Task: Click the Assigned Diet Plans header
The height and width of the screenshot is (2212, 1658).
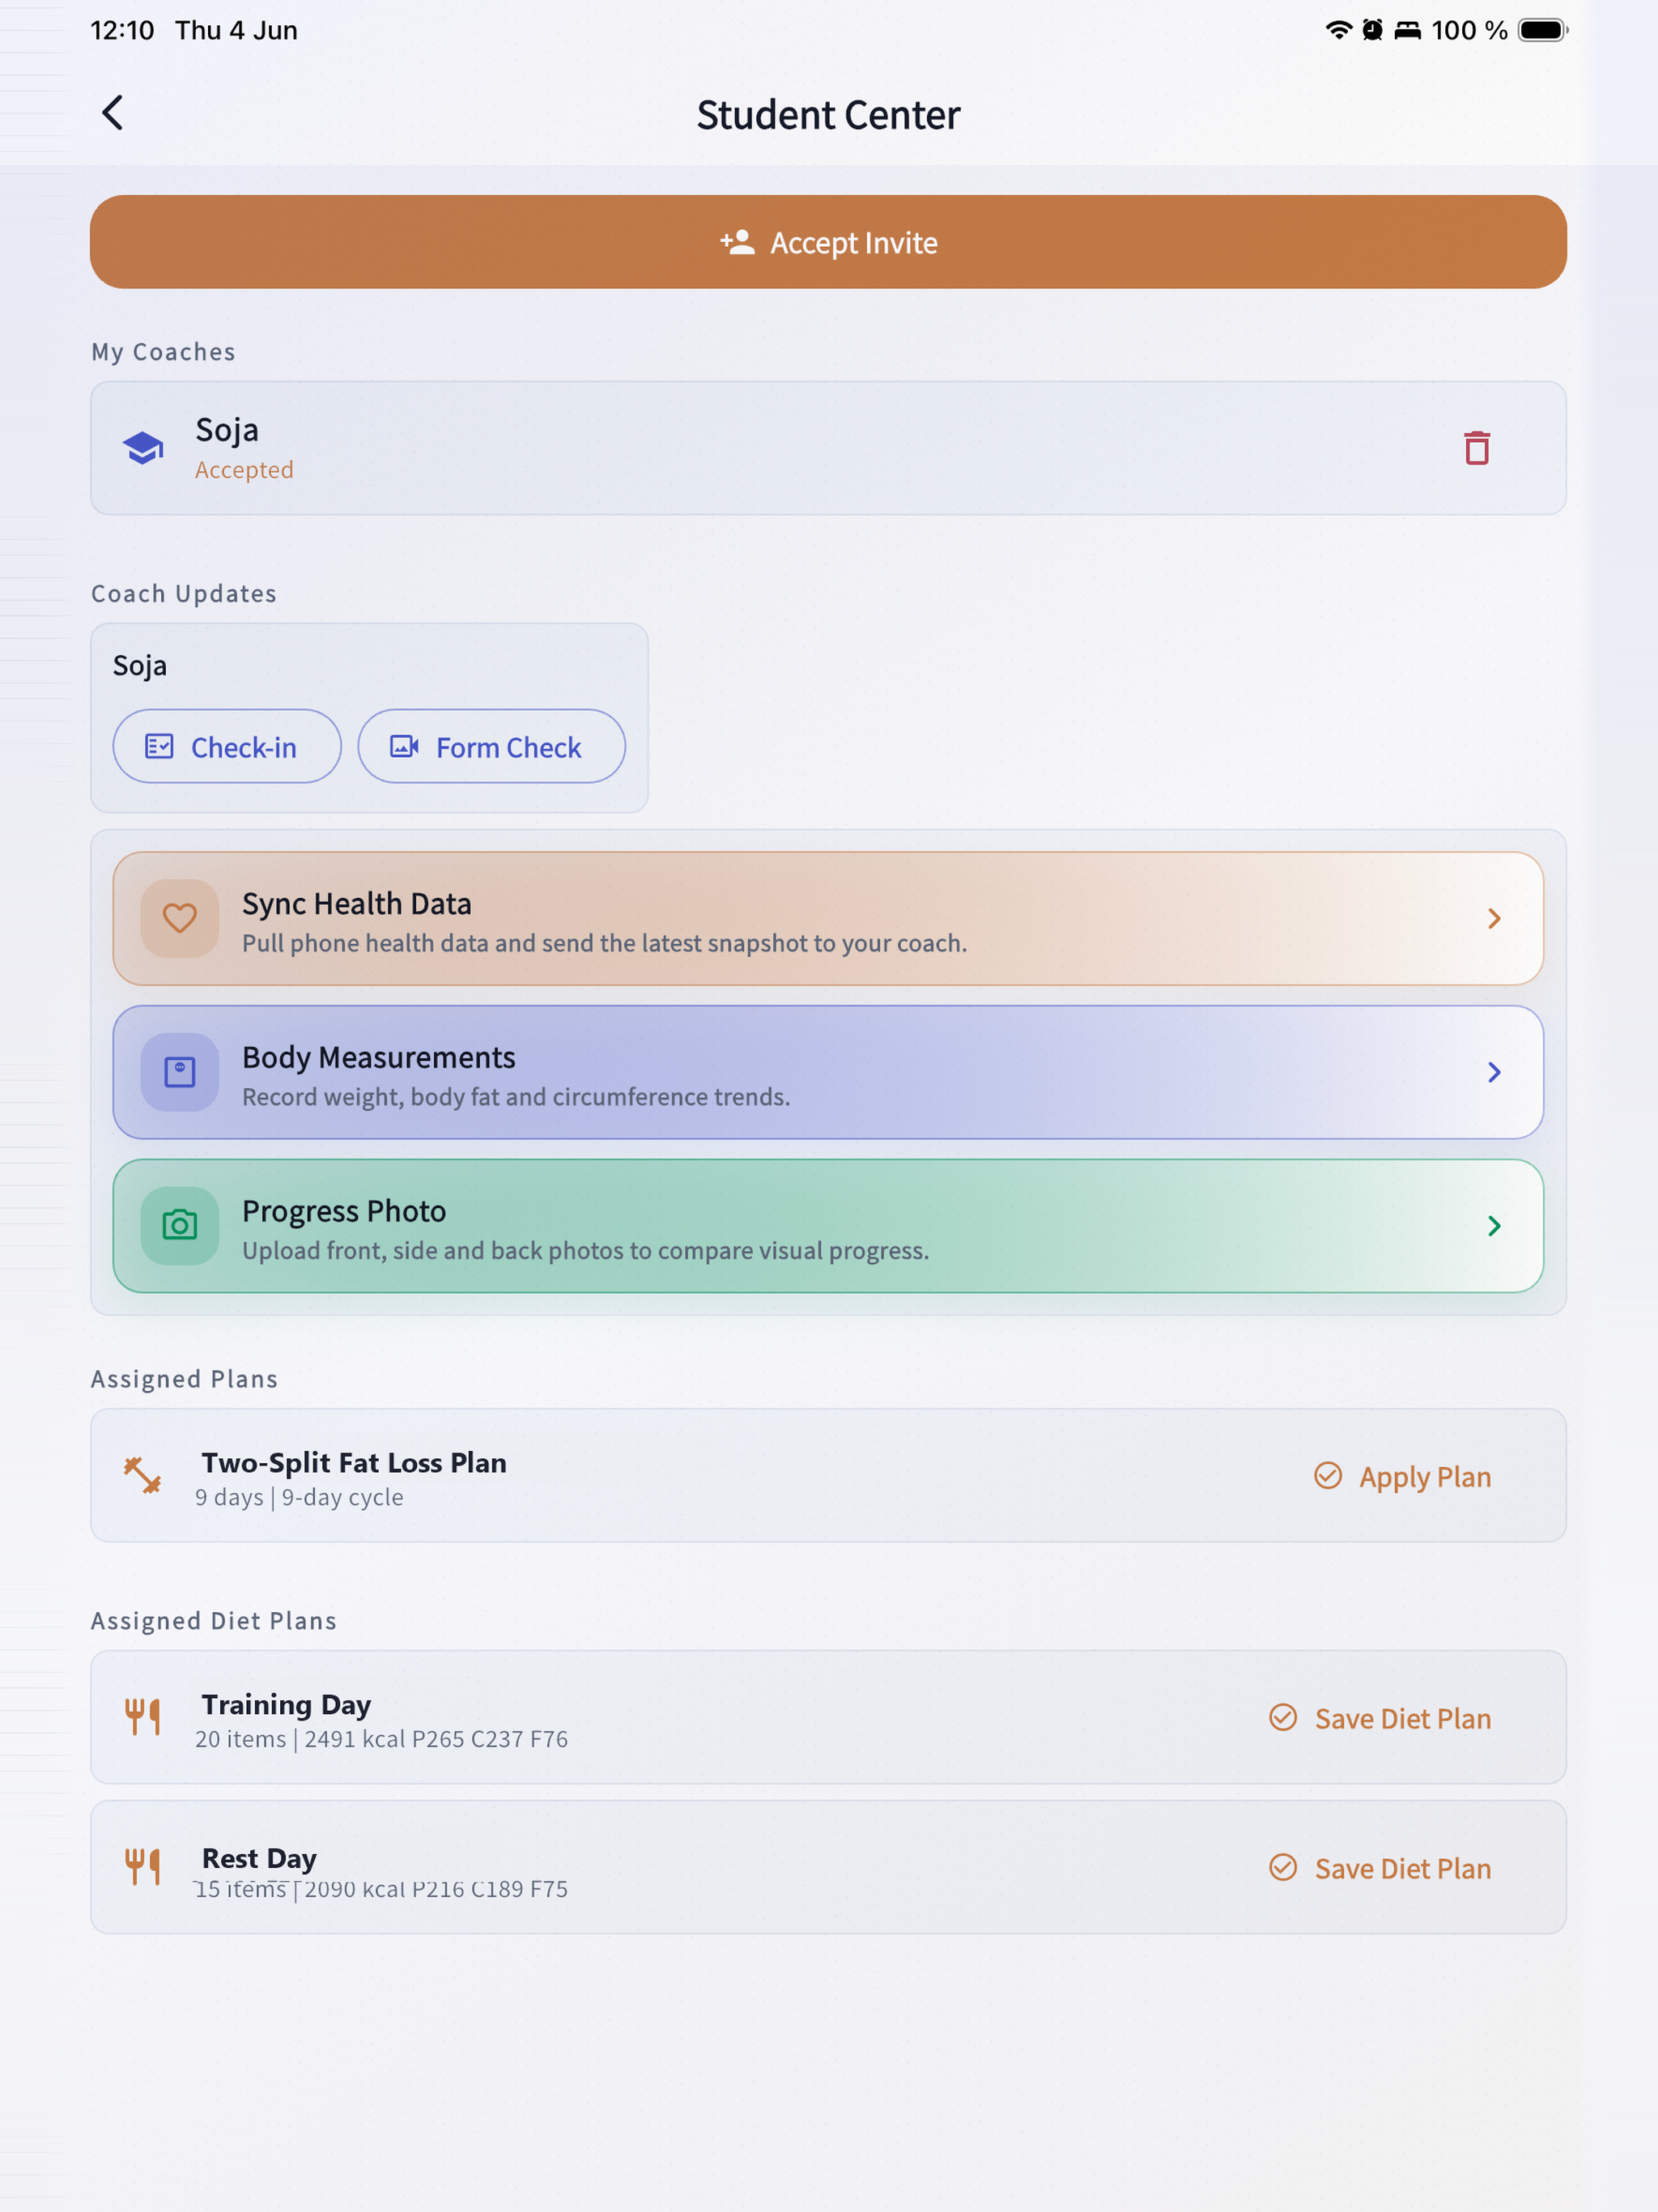Action: [x=214, y=1620]
